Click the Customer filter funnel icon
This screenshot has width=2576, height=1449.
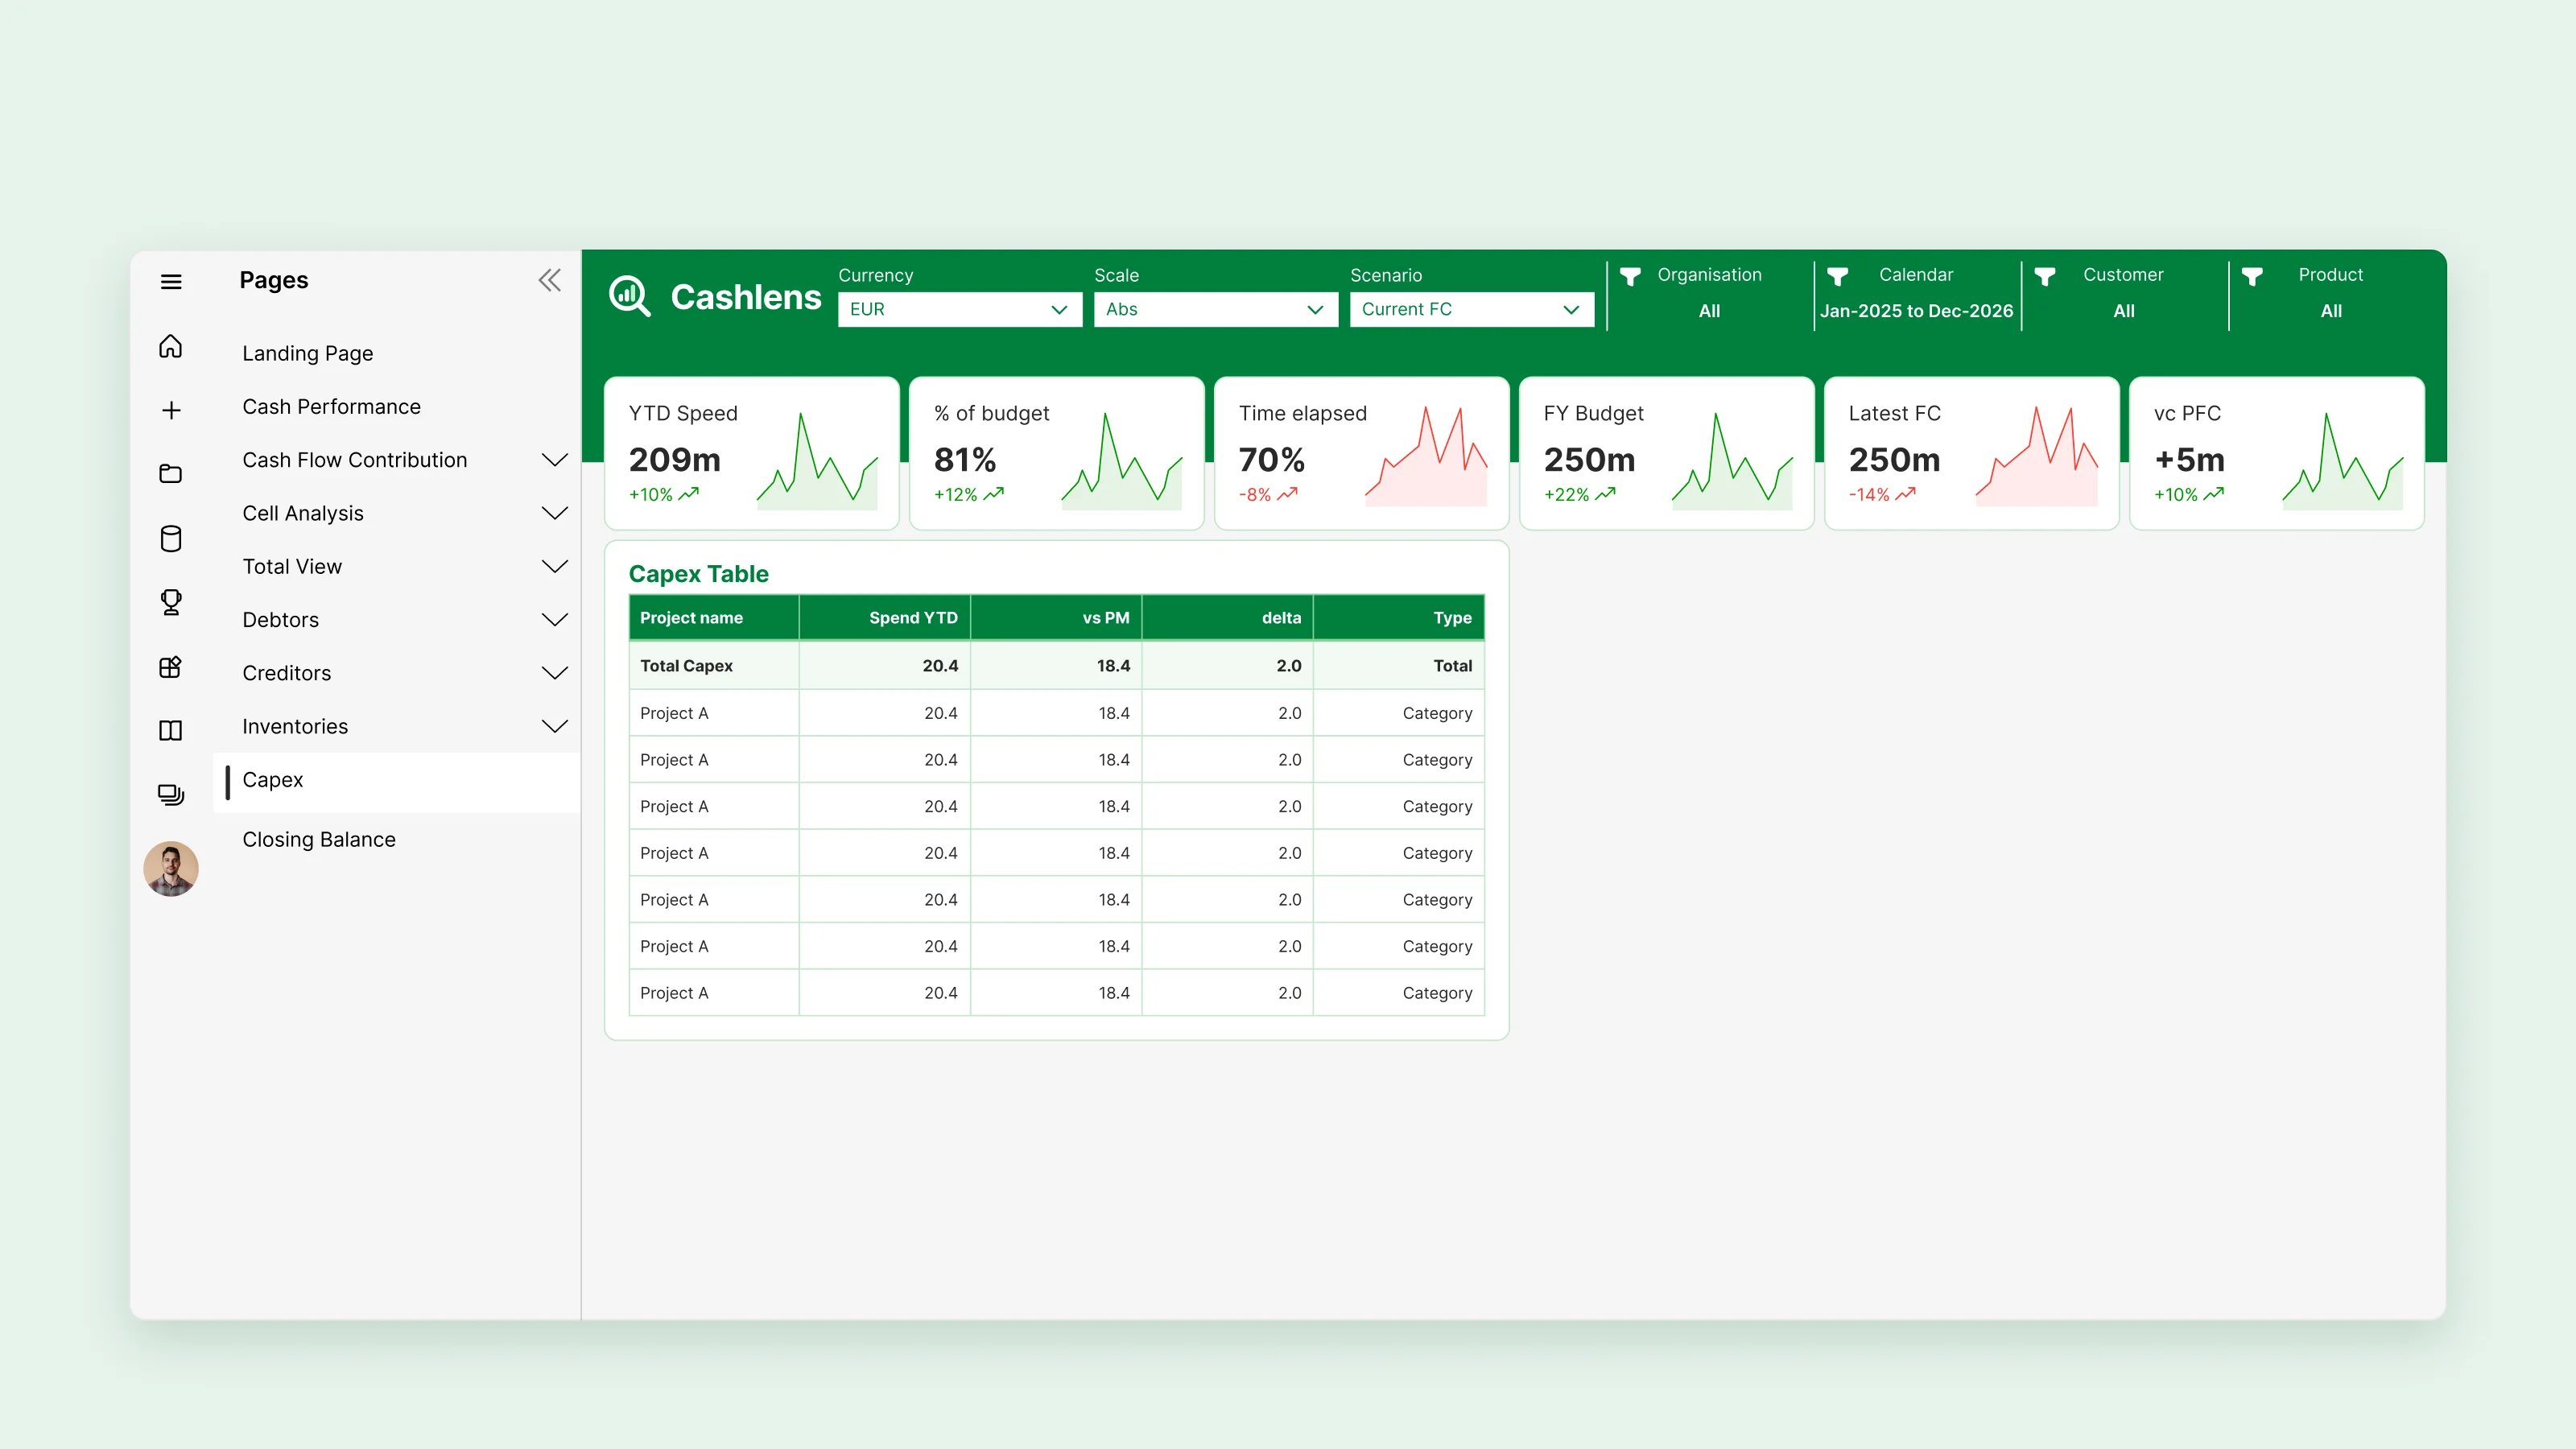pyautogui.click(x=2045, y=276)
